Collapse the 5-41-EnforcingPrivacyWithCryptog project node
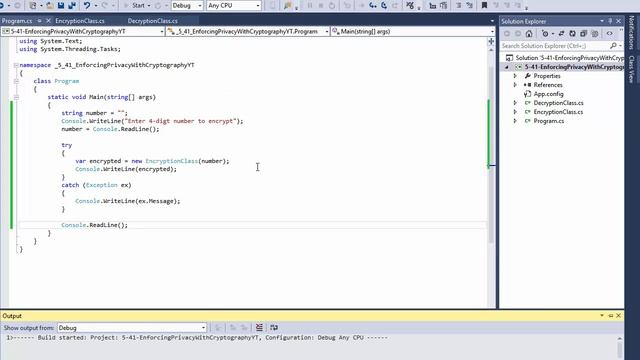This screenshot has width=640, height=360. click(x=507, y=67)
